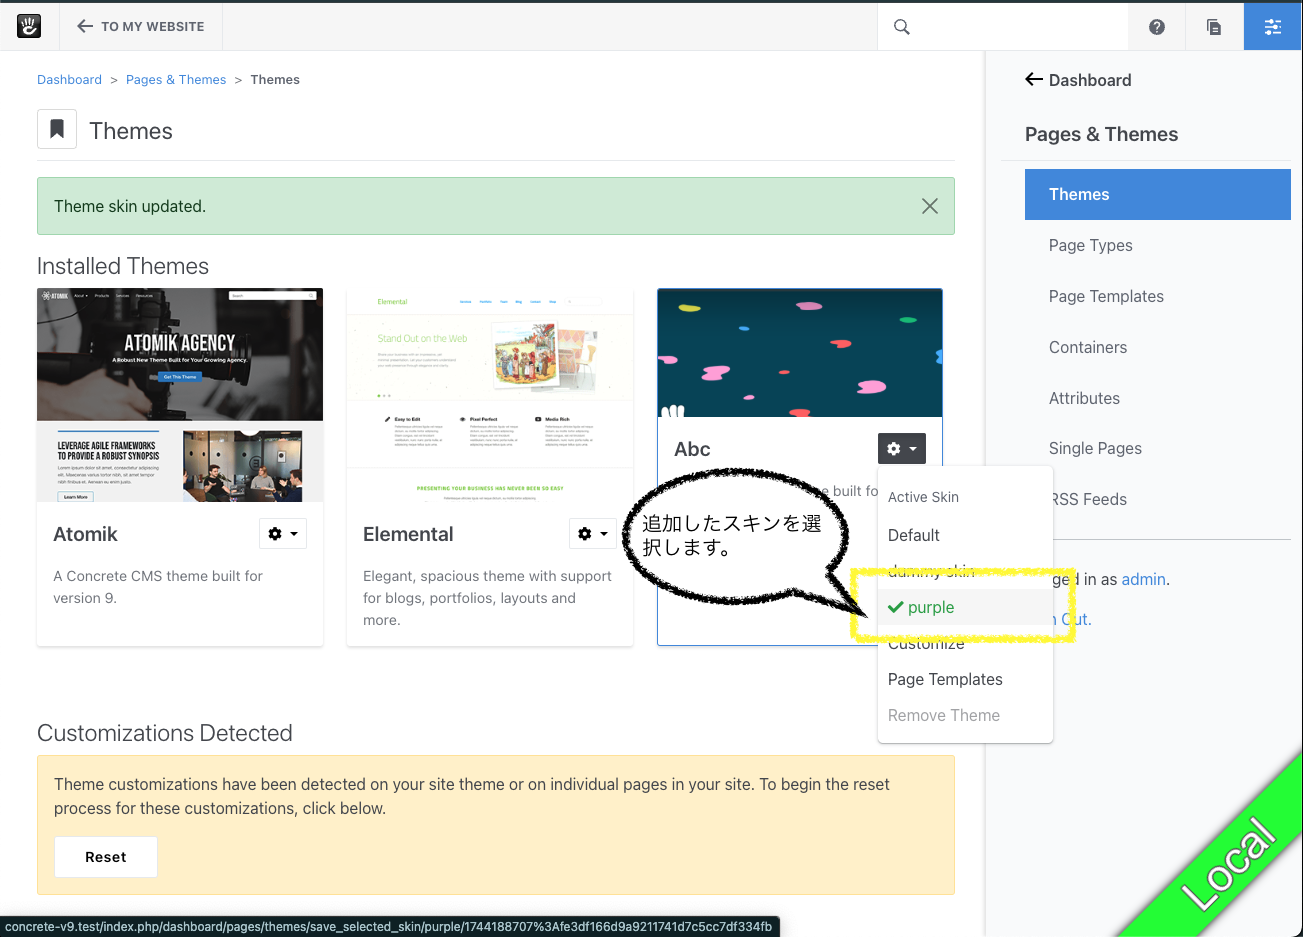
Task: Click the Pages & Themes breadcrumb link
Action: coord(176,80)
